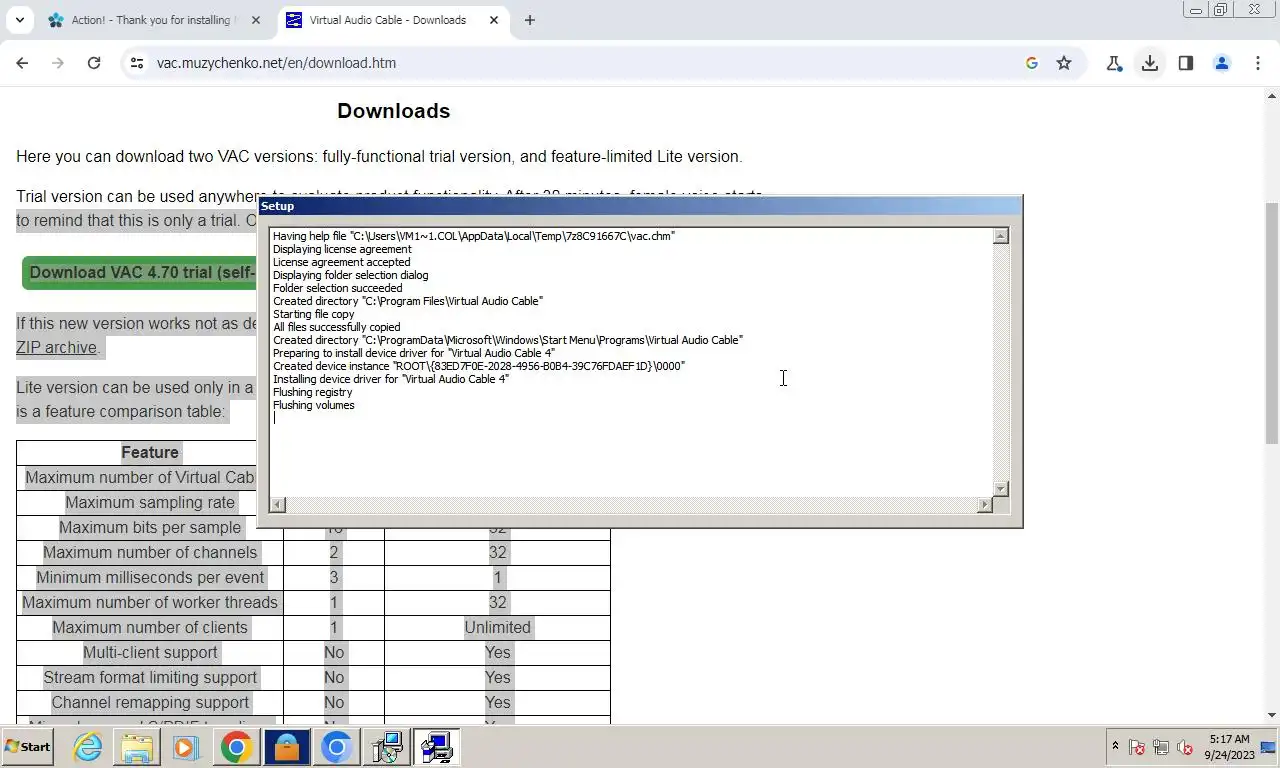Image resolution: width=1280 pixels, height=768 pixels.
Task: Click 'All files successfully copied' log line
Action: pyautogui.click(x=337, y=327)
